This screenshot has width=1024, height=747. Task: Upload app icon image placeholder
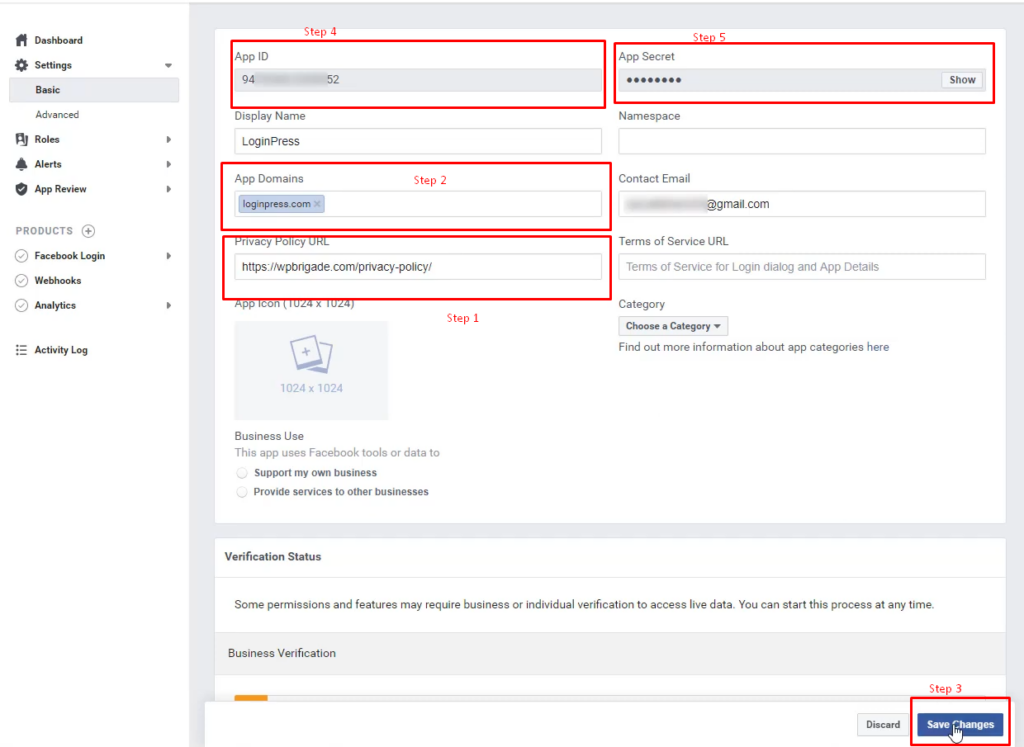point(311,370)
